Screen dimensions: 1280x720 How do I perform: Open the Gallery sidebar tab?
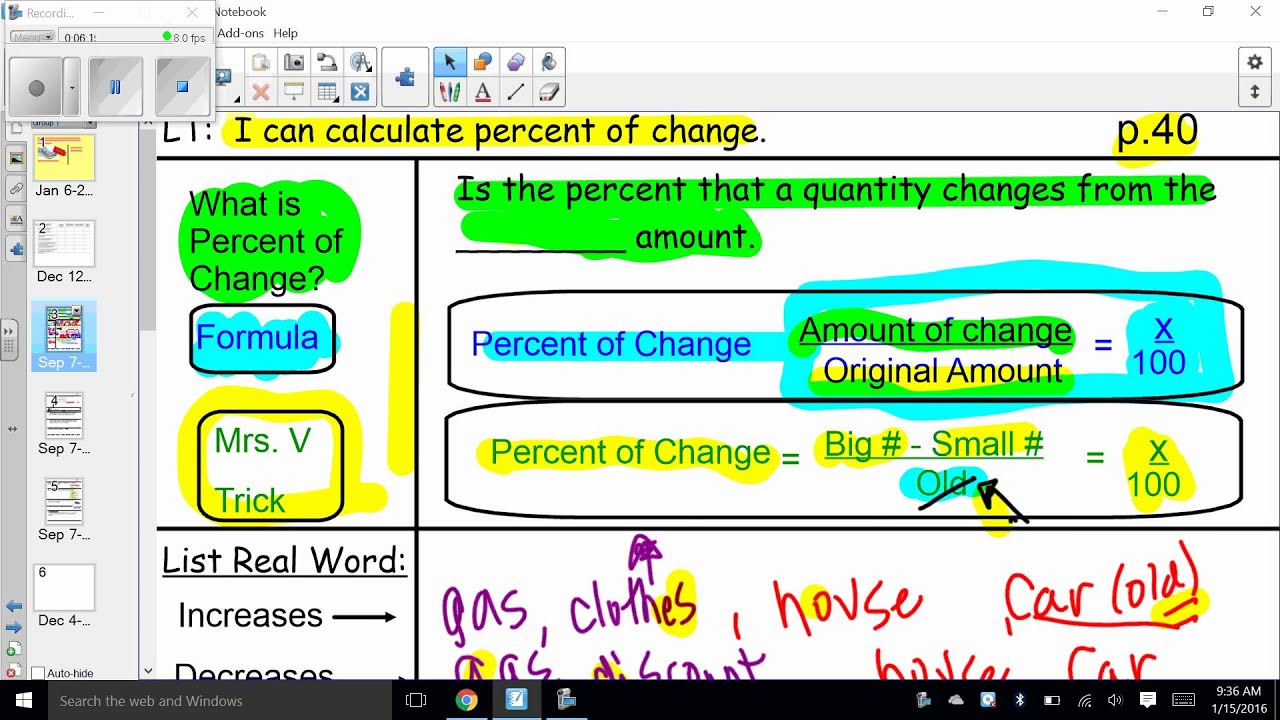point(16,158)
